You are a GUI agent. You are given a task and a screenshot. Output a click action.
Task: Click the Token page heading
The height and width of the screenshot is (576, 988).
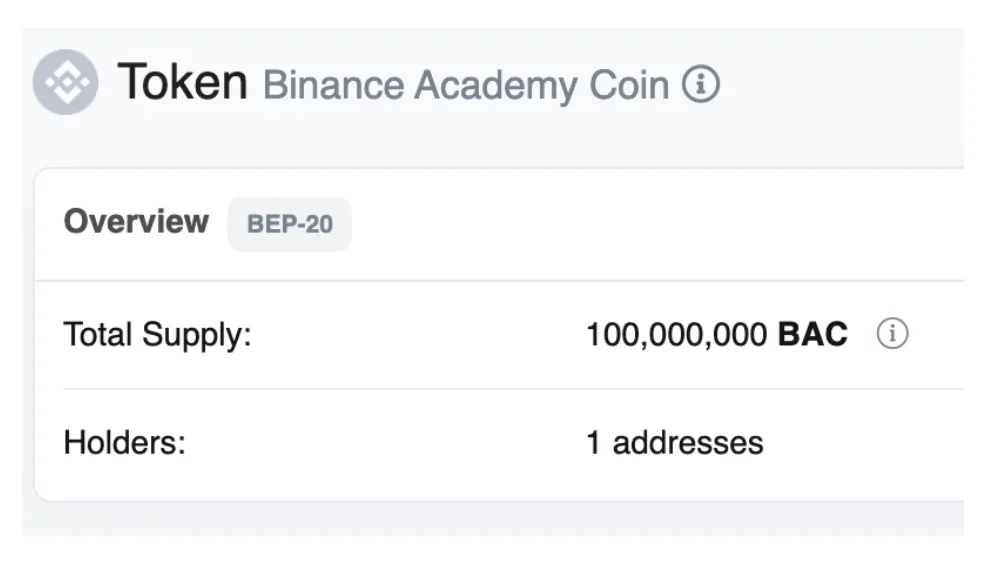183,82
